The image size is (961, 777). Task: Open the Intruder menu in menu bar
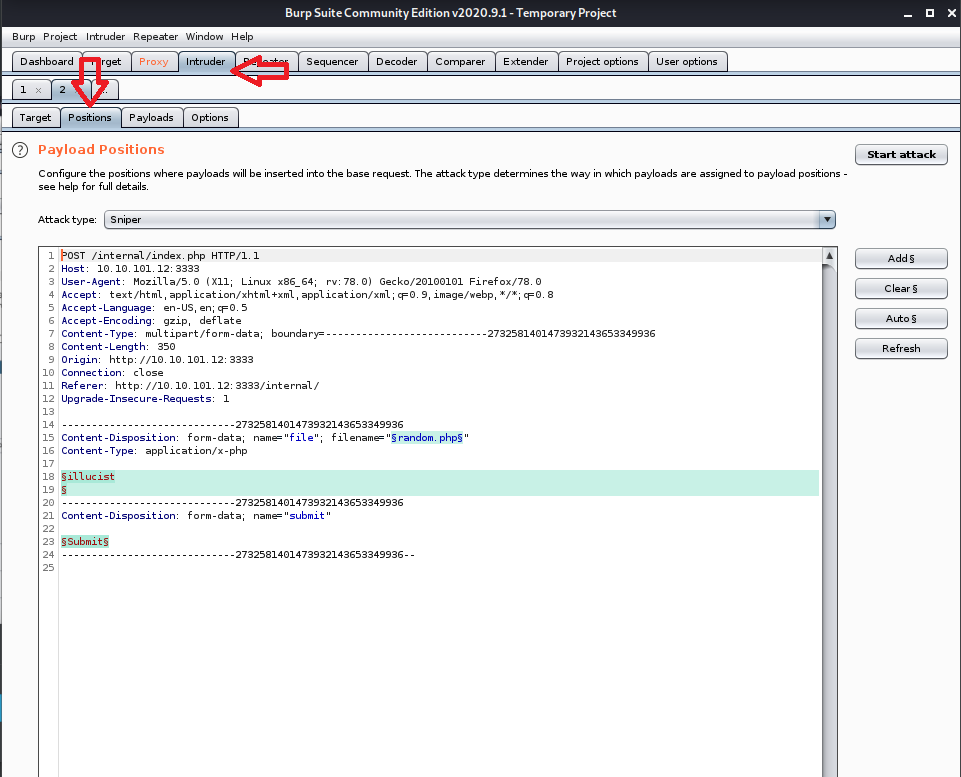click(105, 37)
